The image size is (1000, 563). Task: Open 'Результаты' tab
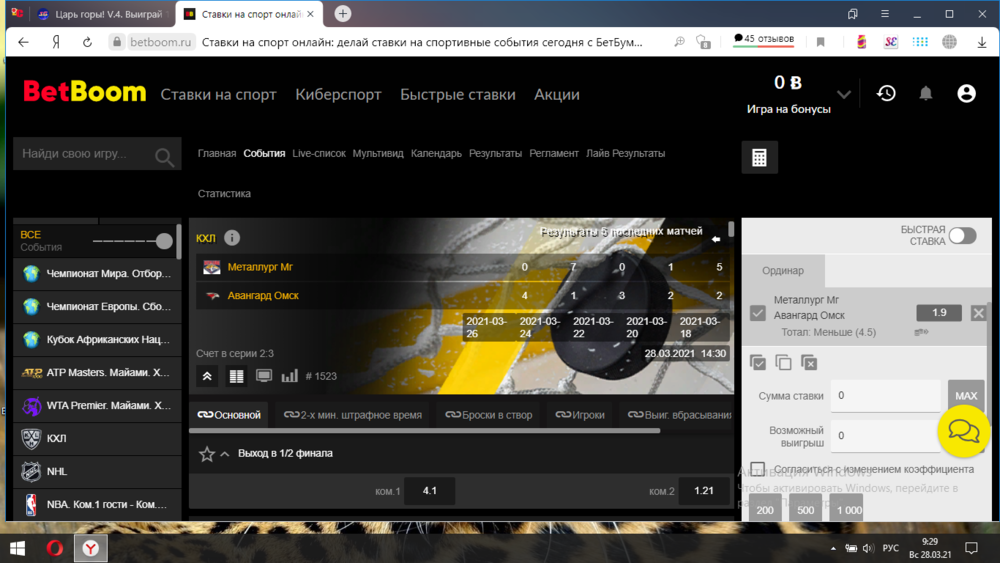[496, 153]
